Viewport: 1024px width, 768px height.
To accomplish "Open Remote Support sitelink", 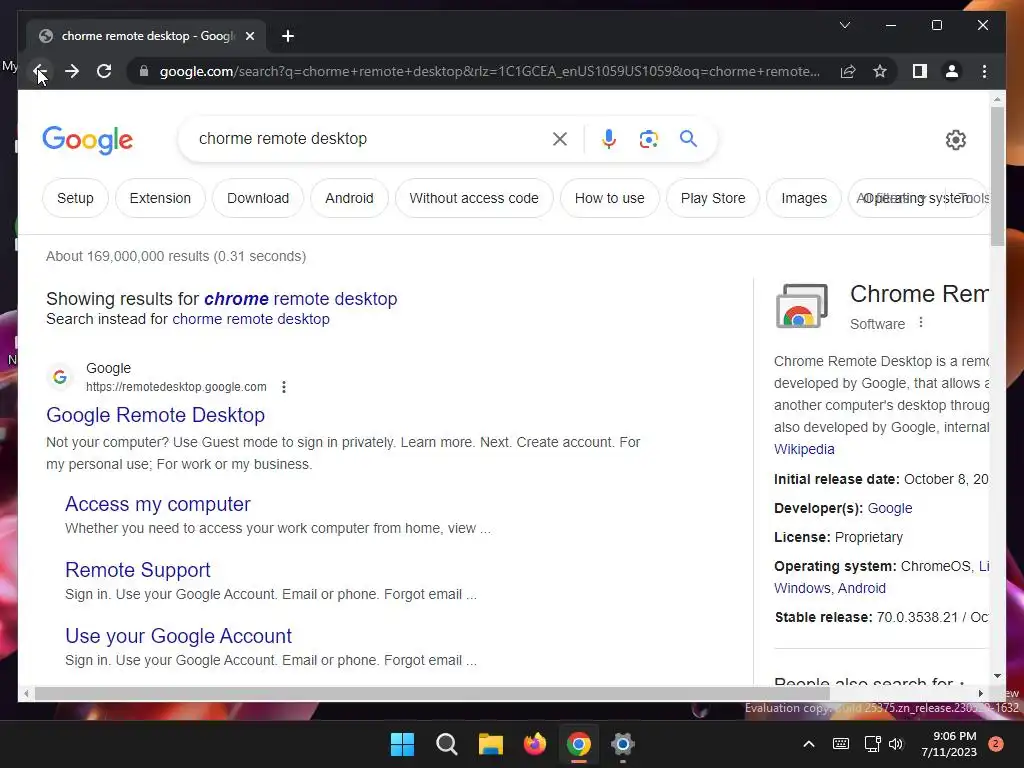I will [x=138, y=569].
